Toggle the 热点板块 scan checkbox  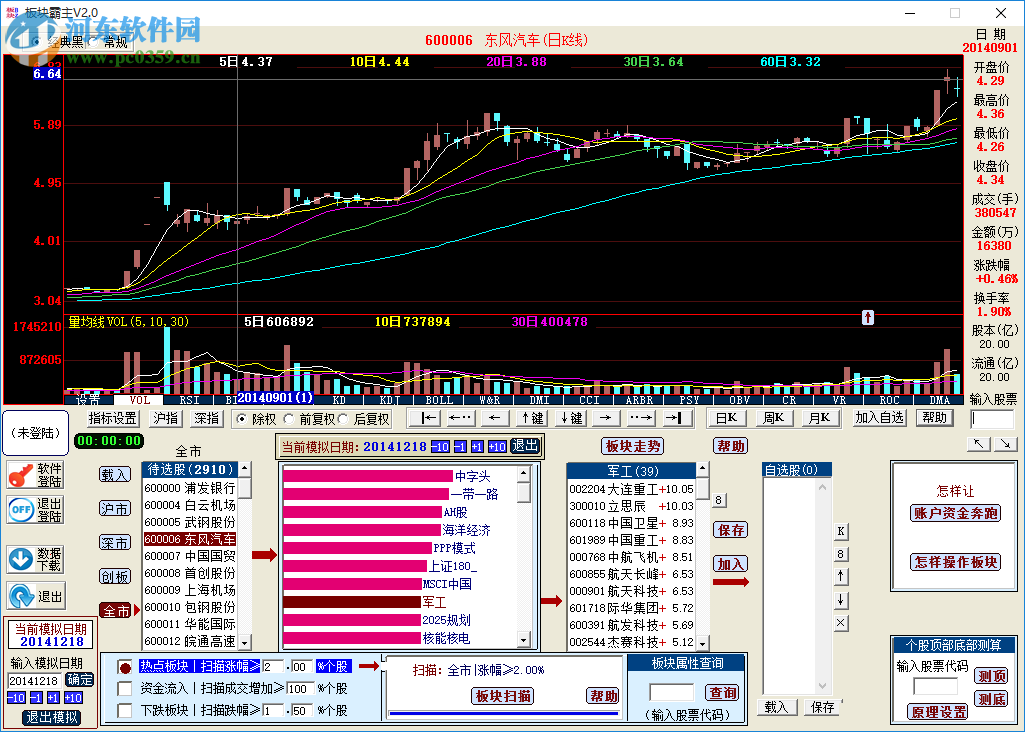125,667
